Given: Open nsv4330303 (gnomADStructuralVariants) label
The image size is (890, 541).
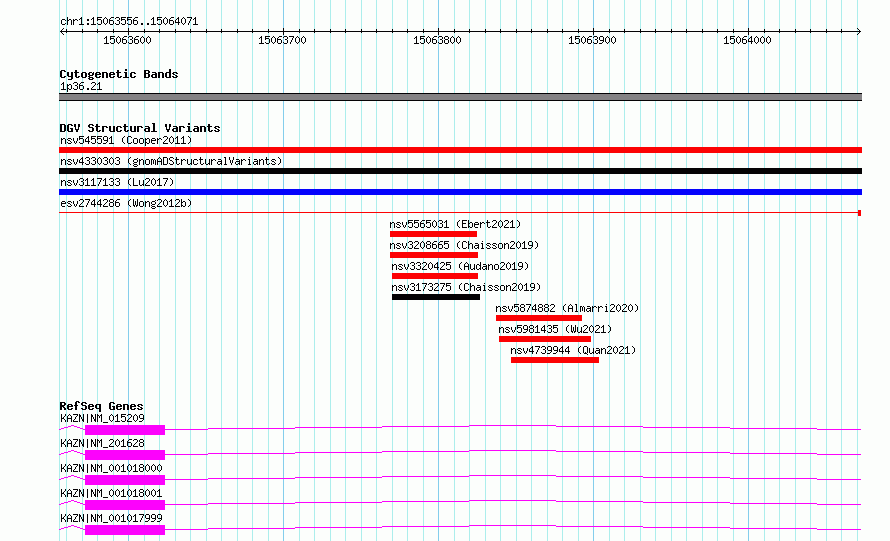Looking at the screenshot, I should [171, 161].
